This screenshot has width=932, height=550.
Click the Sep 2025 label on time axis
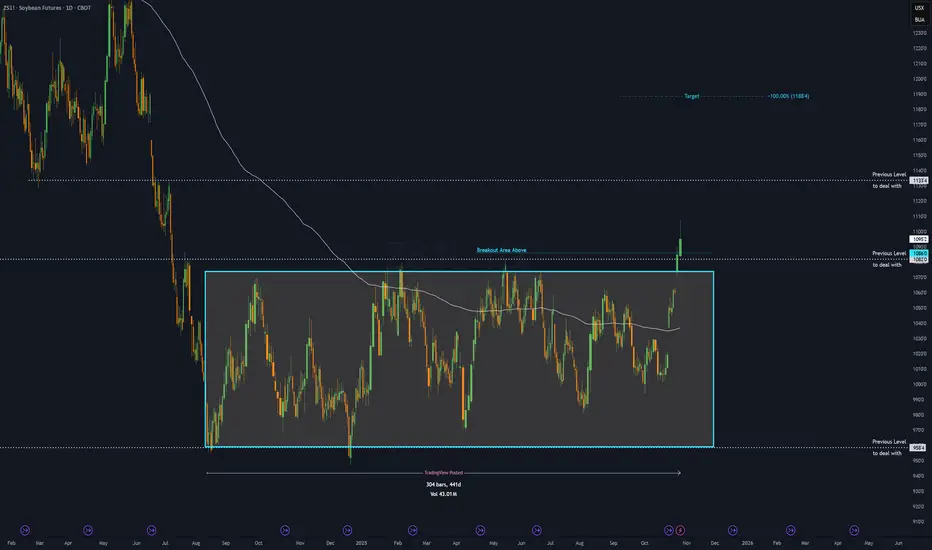coord(613,543)
